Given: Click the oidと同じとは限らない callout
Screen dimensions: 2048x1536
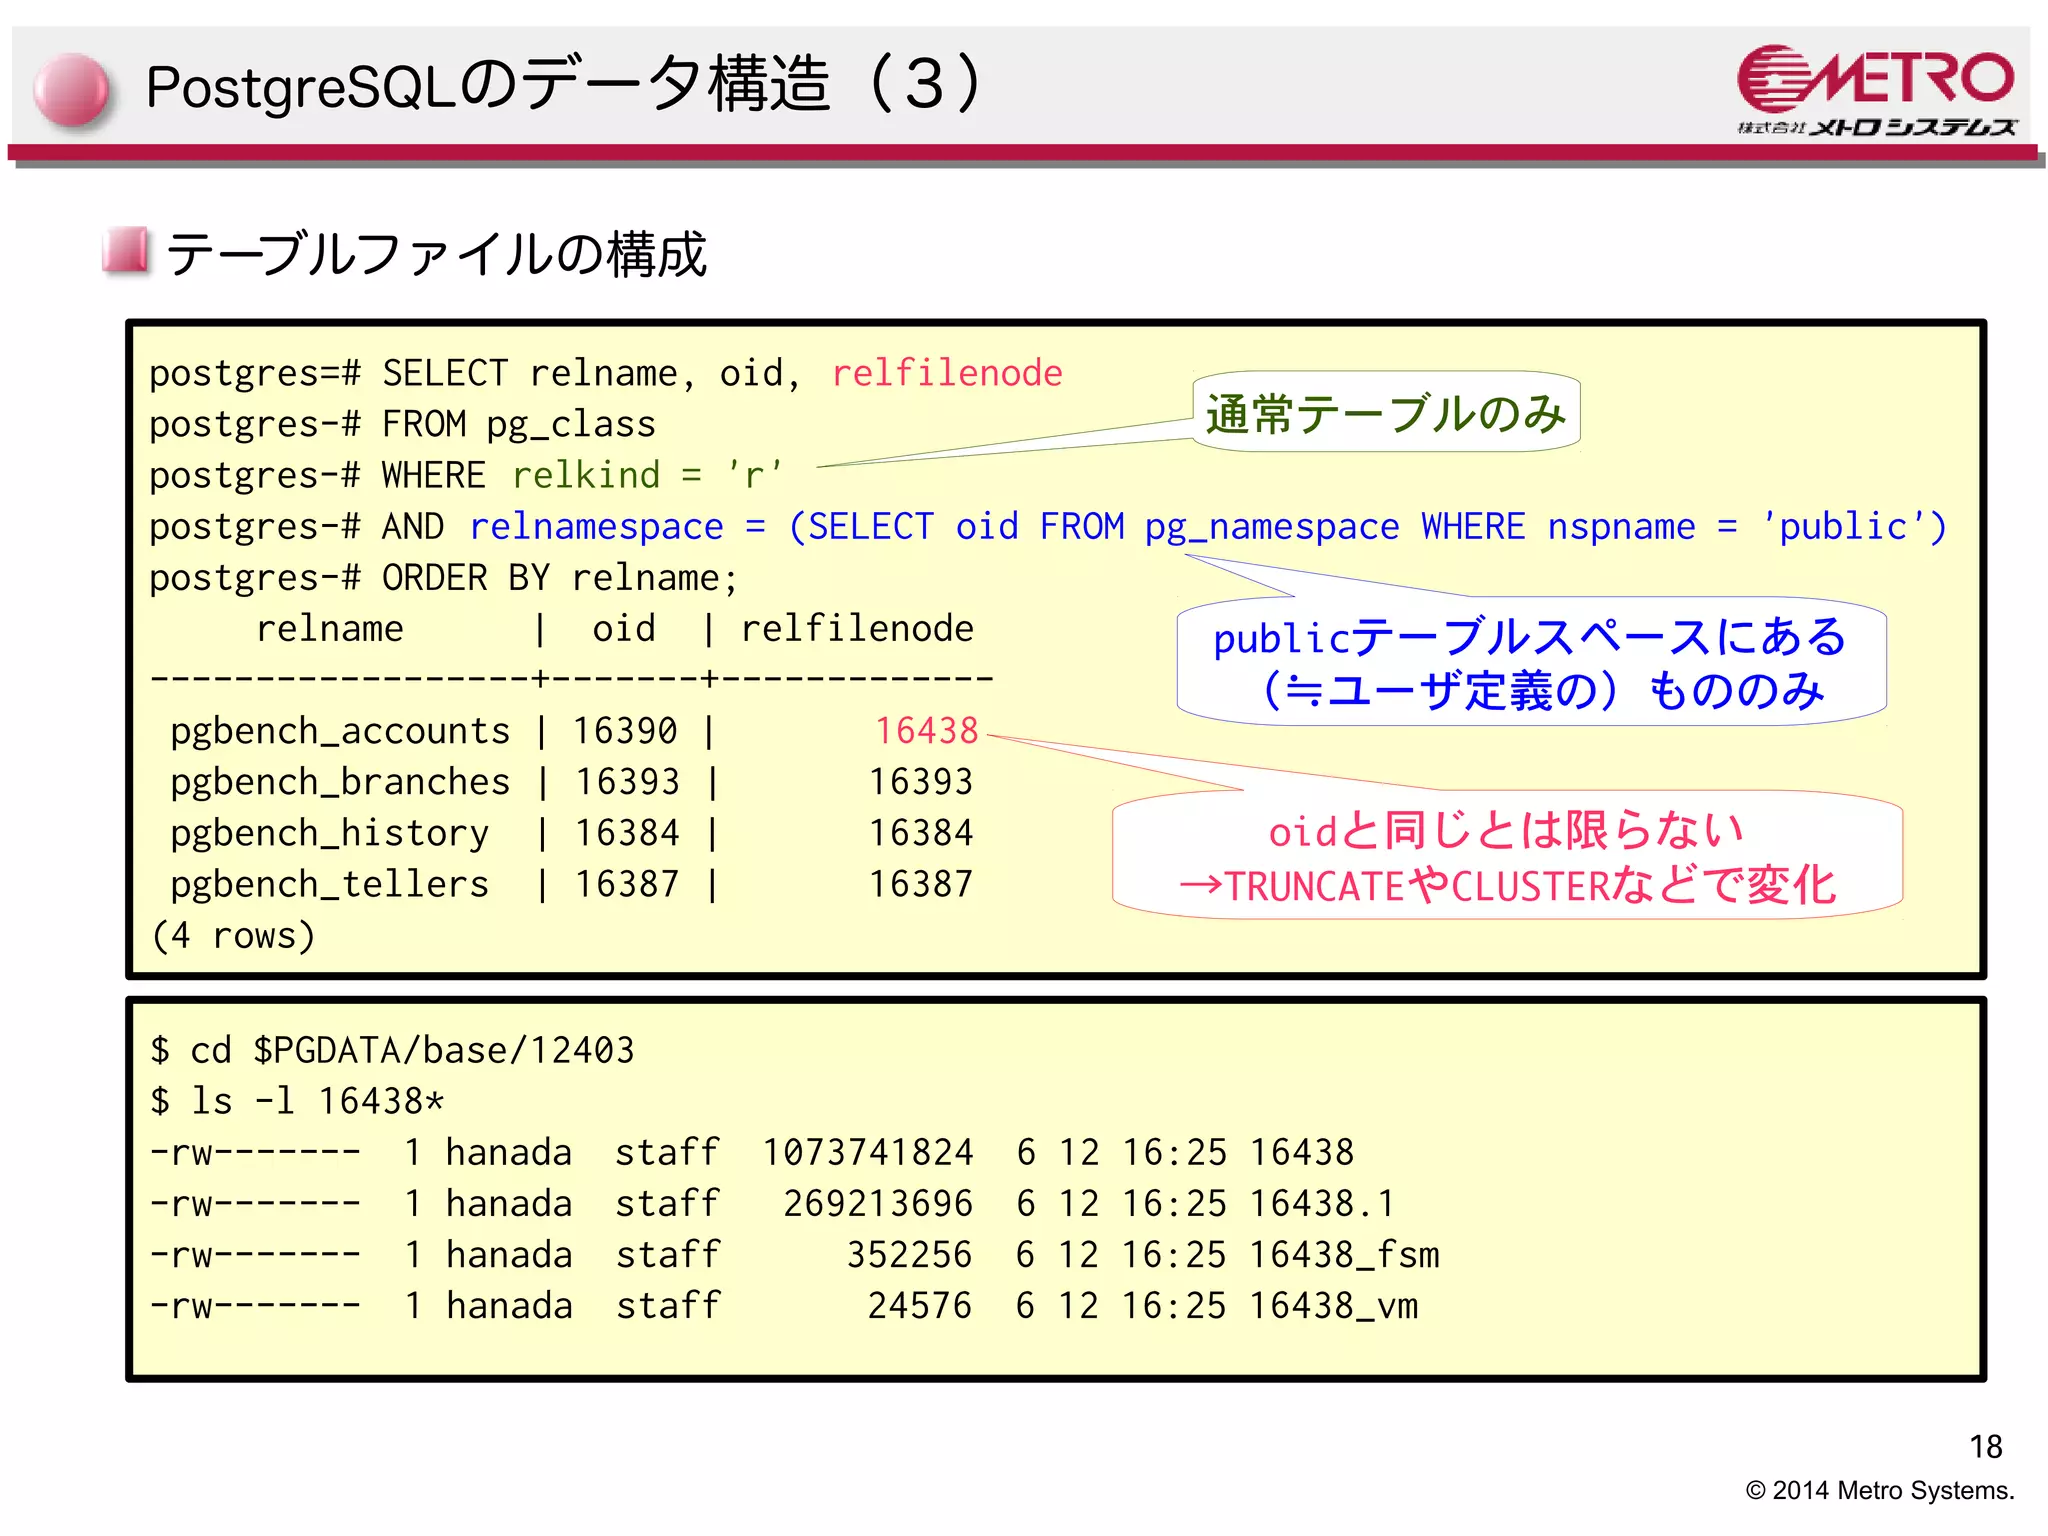Looking at the screenshot, I should point(1507,856).
